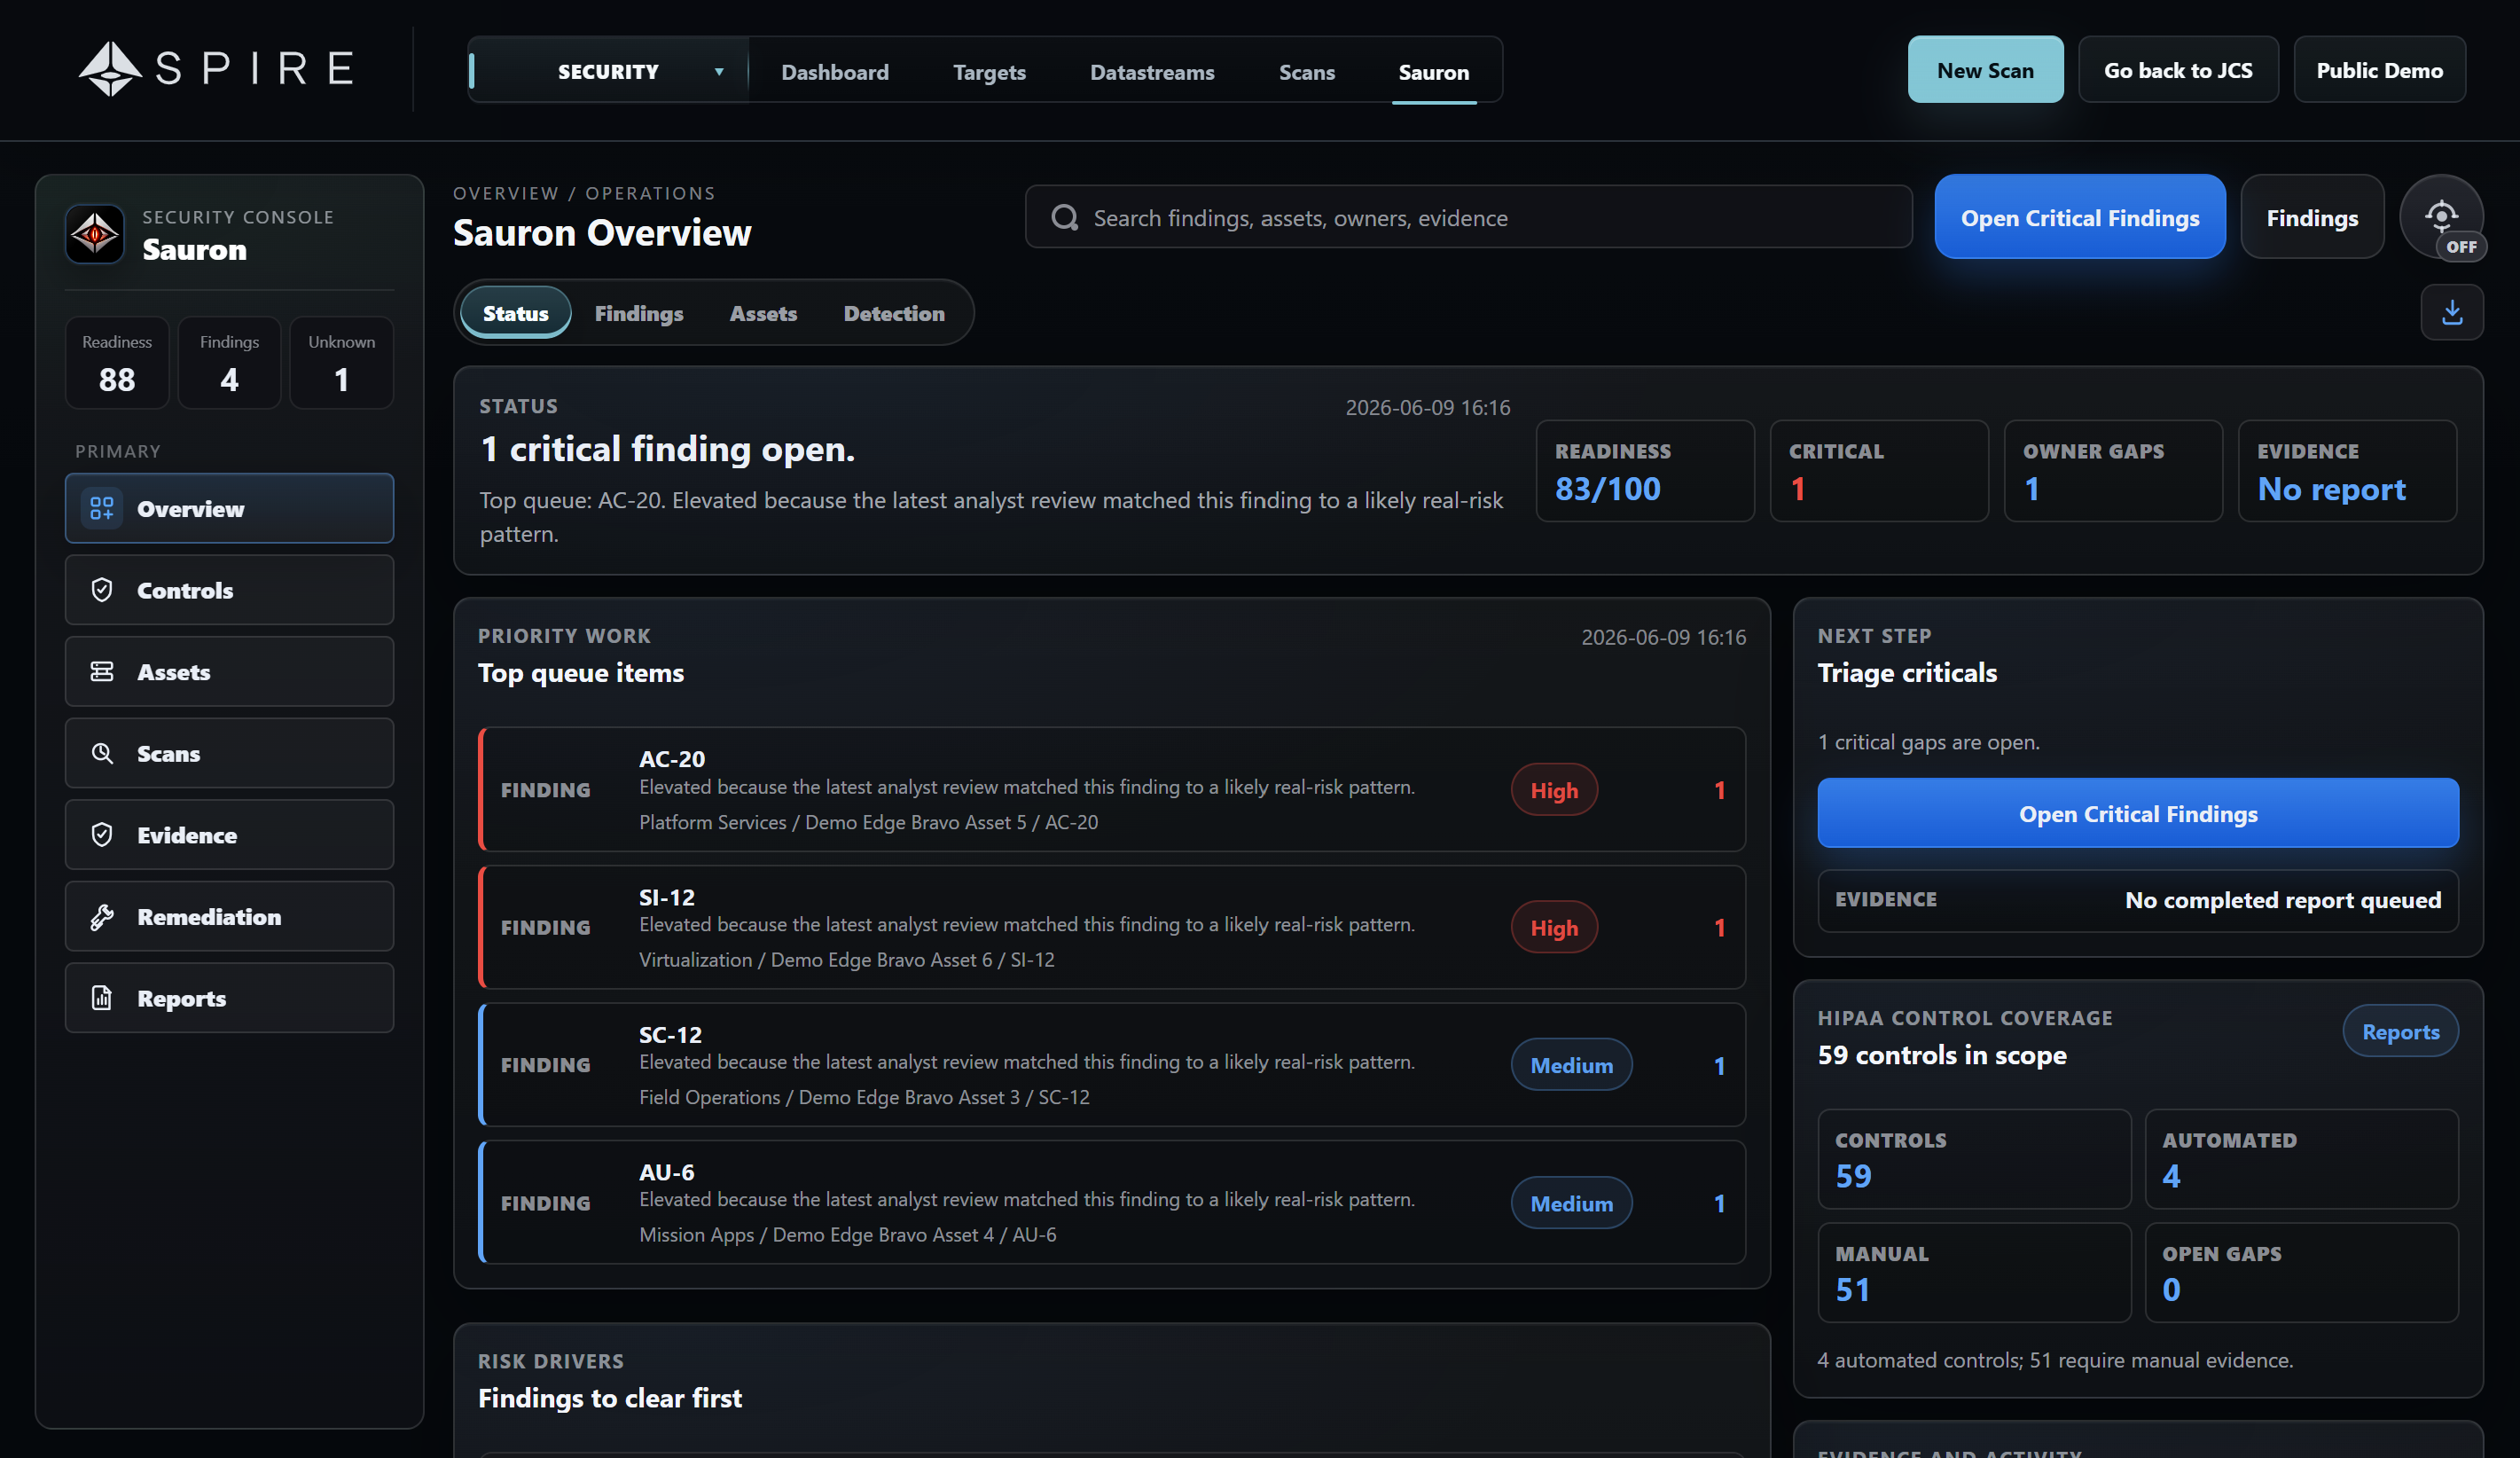Screen dimensions: 2520x1458
Task: Click 'Platform Services / Demo Edge Bravo Asset 5' text
Action: pos(832,822)
